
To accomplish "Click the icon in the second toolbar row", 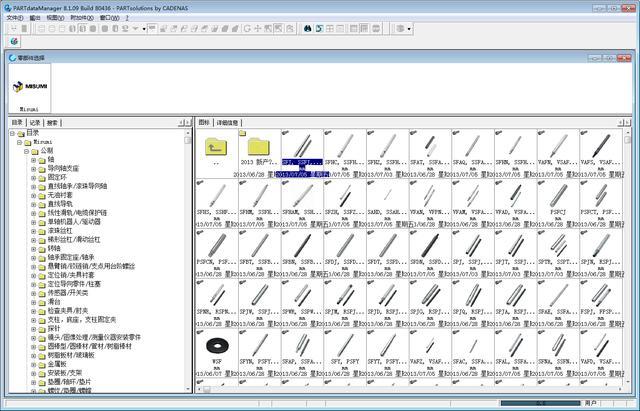I will click(x=13, y=42).
